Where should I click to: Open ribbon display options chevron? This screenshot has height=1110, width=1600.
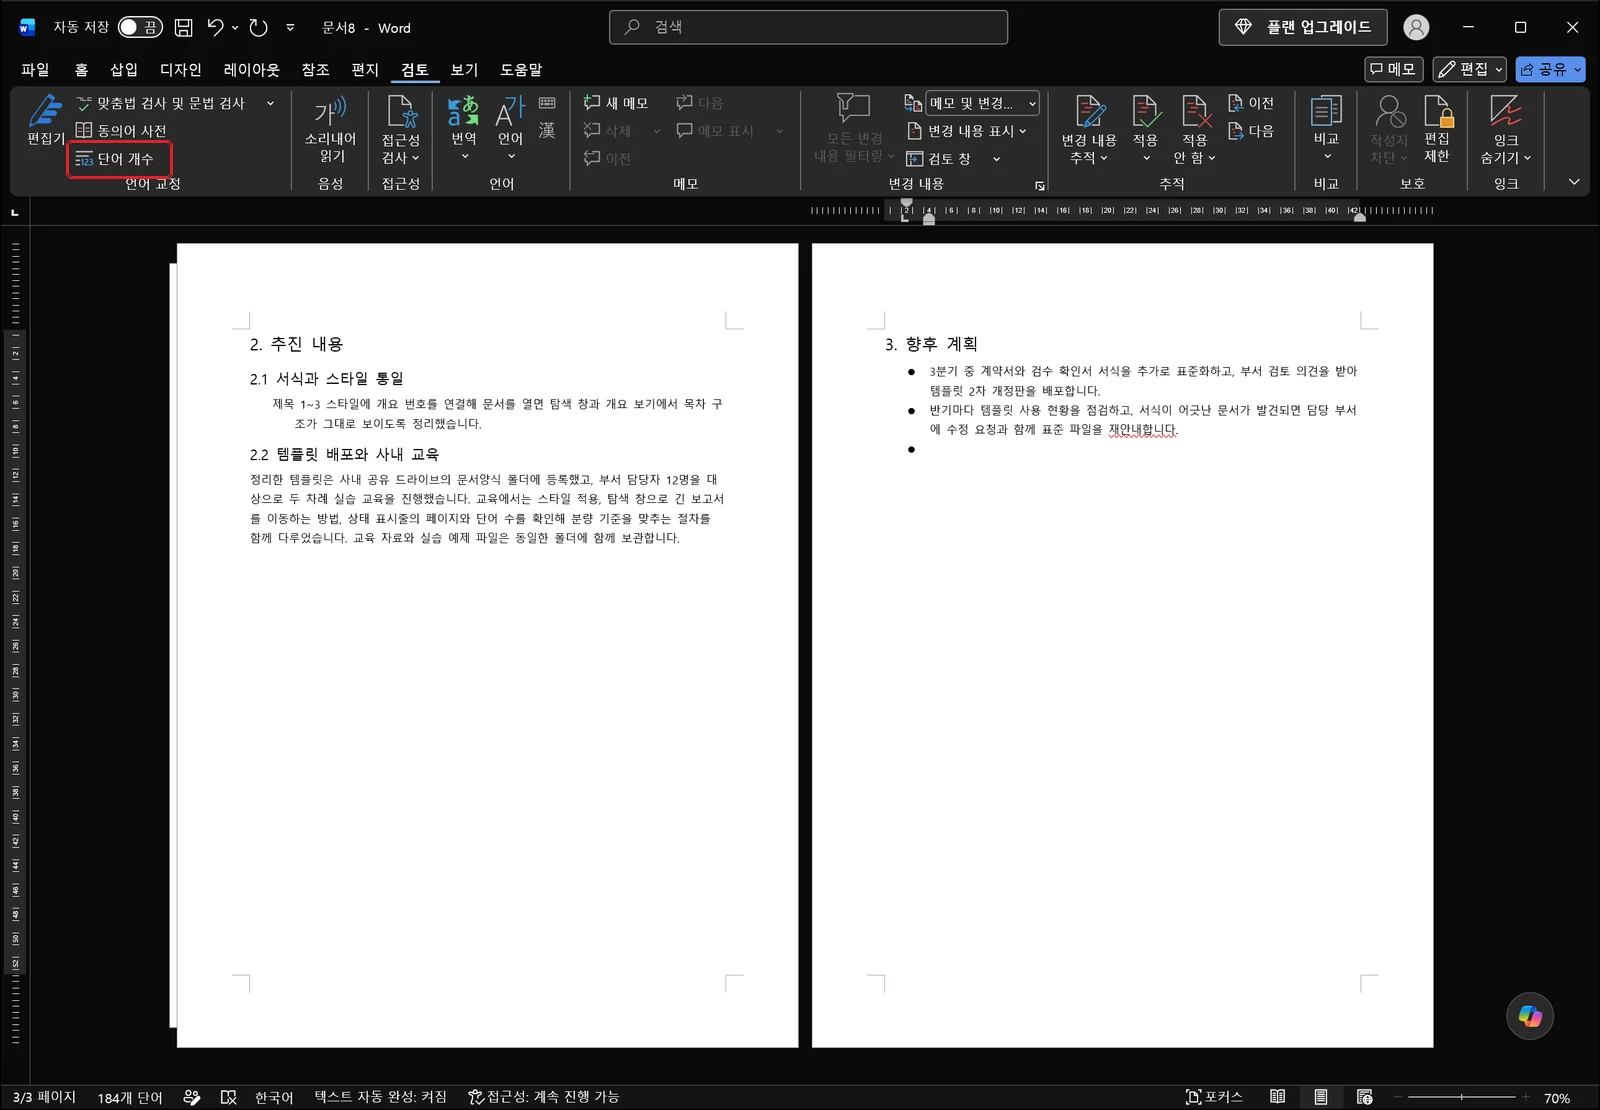[x=1574, y=182]
